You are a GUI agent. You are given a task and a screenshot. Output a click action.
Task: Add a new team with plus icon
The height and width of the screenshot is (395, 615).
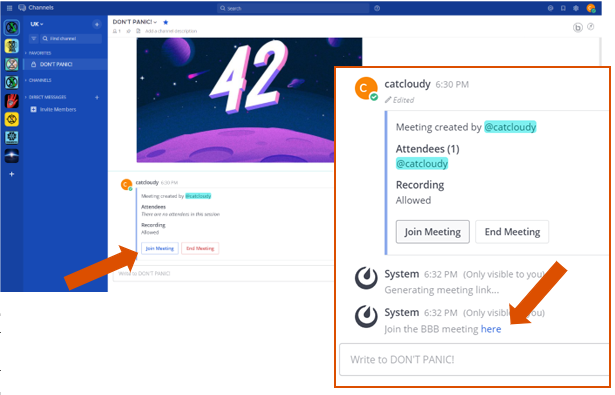(12, 174)
